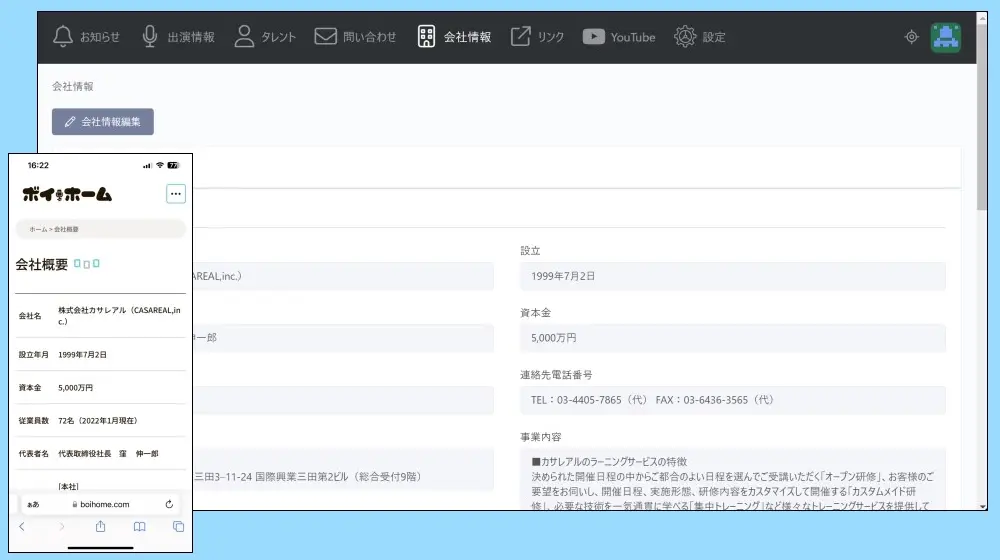Screen dimensions: 1000x560
Task: Click the admin page vertical scrollbar thumb
Action: click(982, 117)
